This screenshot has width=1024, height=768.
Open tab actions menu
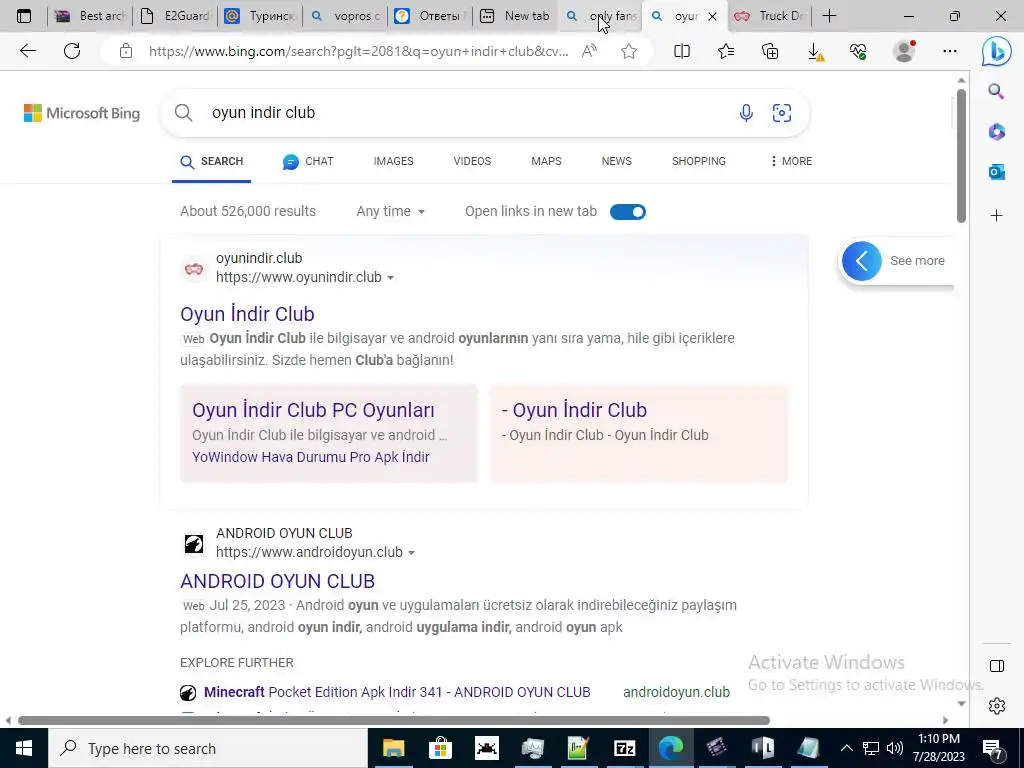tap(24, 16)
